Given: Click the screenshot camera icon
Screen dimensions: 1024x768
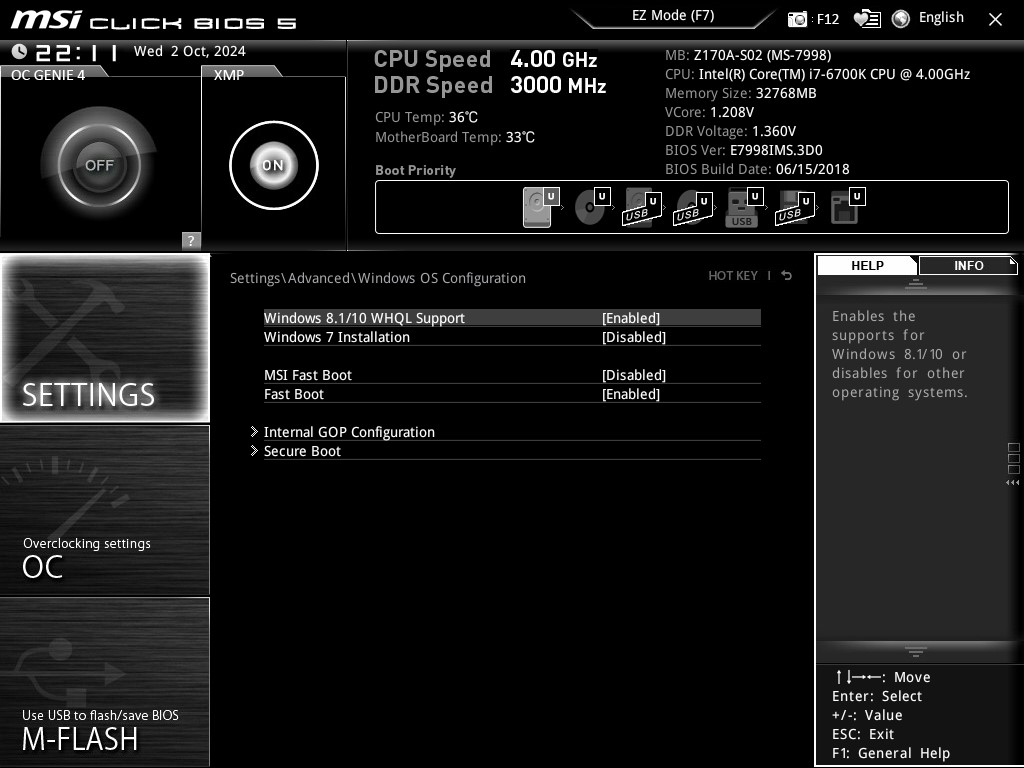Looking at the screenshot, I should pyautogui.click(x=797, y=19).
